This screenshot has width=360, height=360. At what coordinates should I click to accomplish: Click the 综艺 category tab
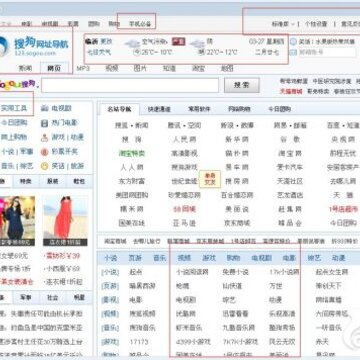coord(314,258)
